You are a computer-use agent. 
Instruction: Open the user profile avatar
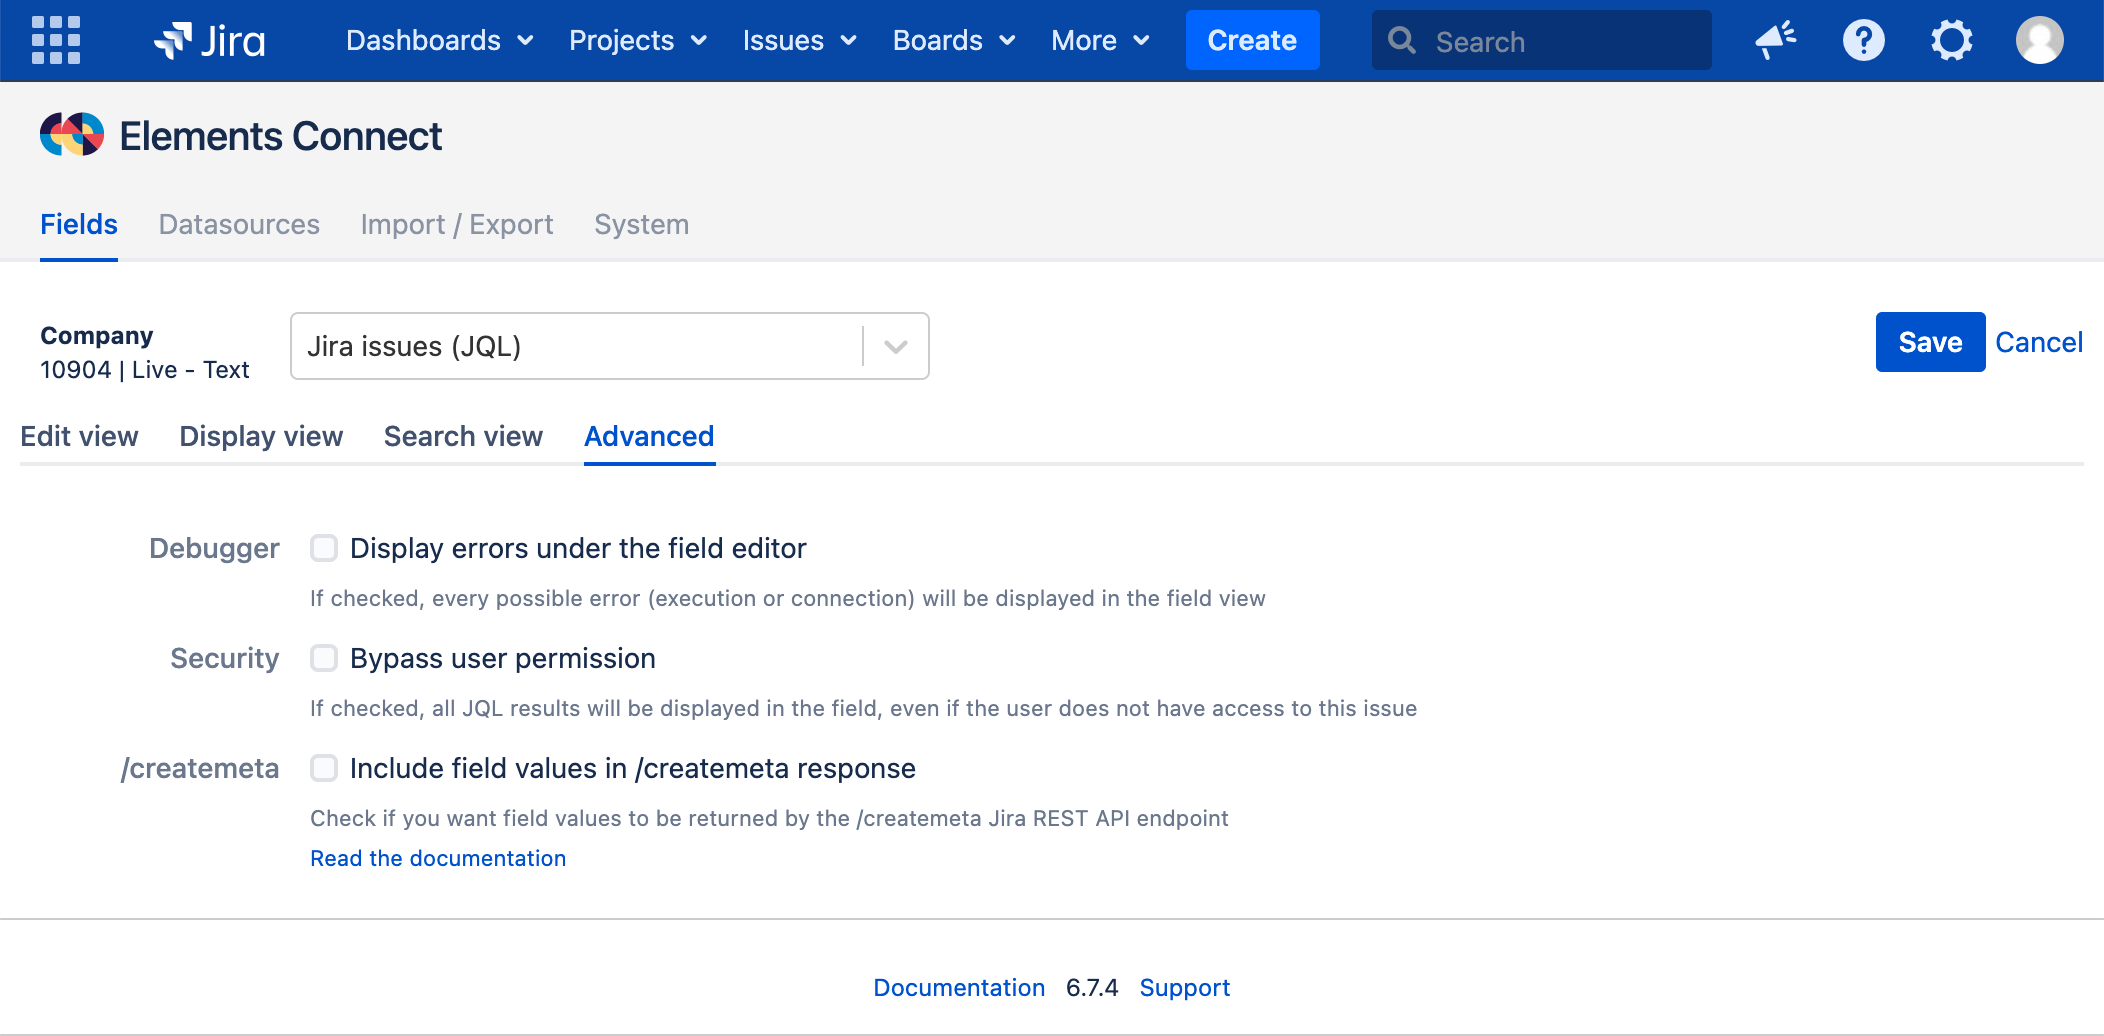coord(2039,40)
